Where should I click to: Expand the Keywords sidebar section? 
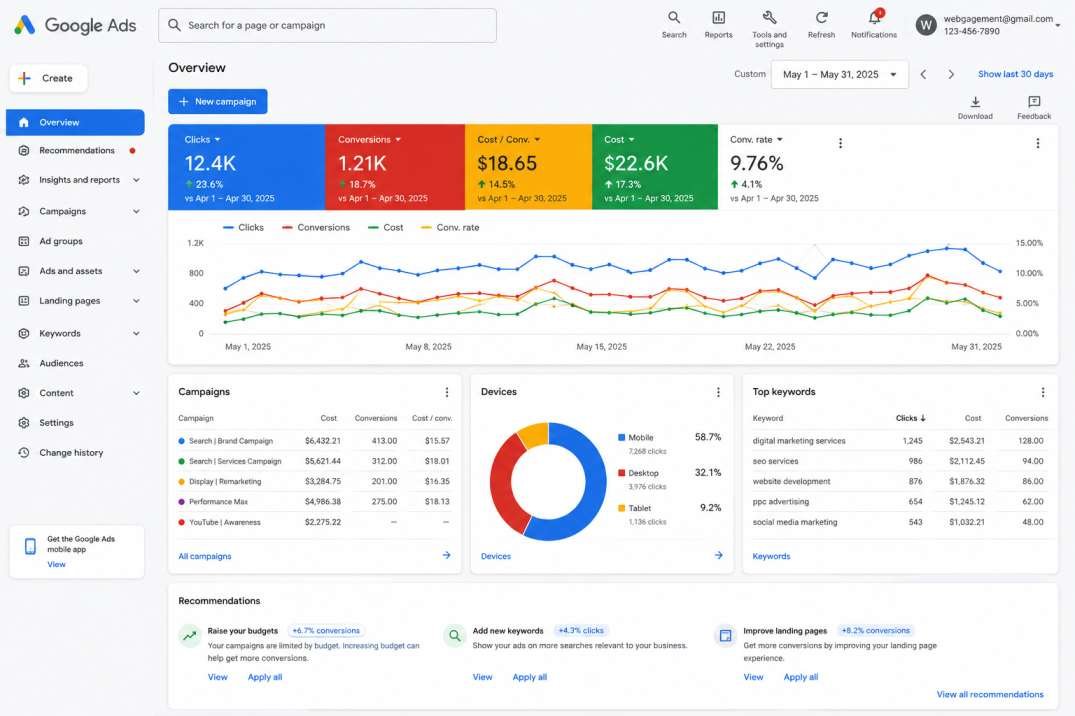pos(136,334)
